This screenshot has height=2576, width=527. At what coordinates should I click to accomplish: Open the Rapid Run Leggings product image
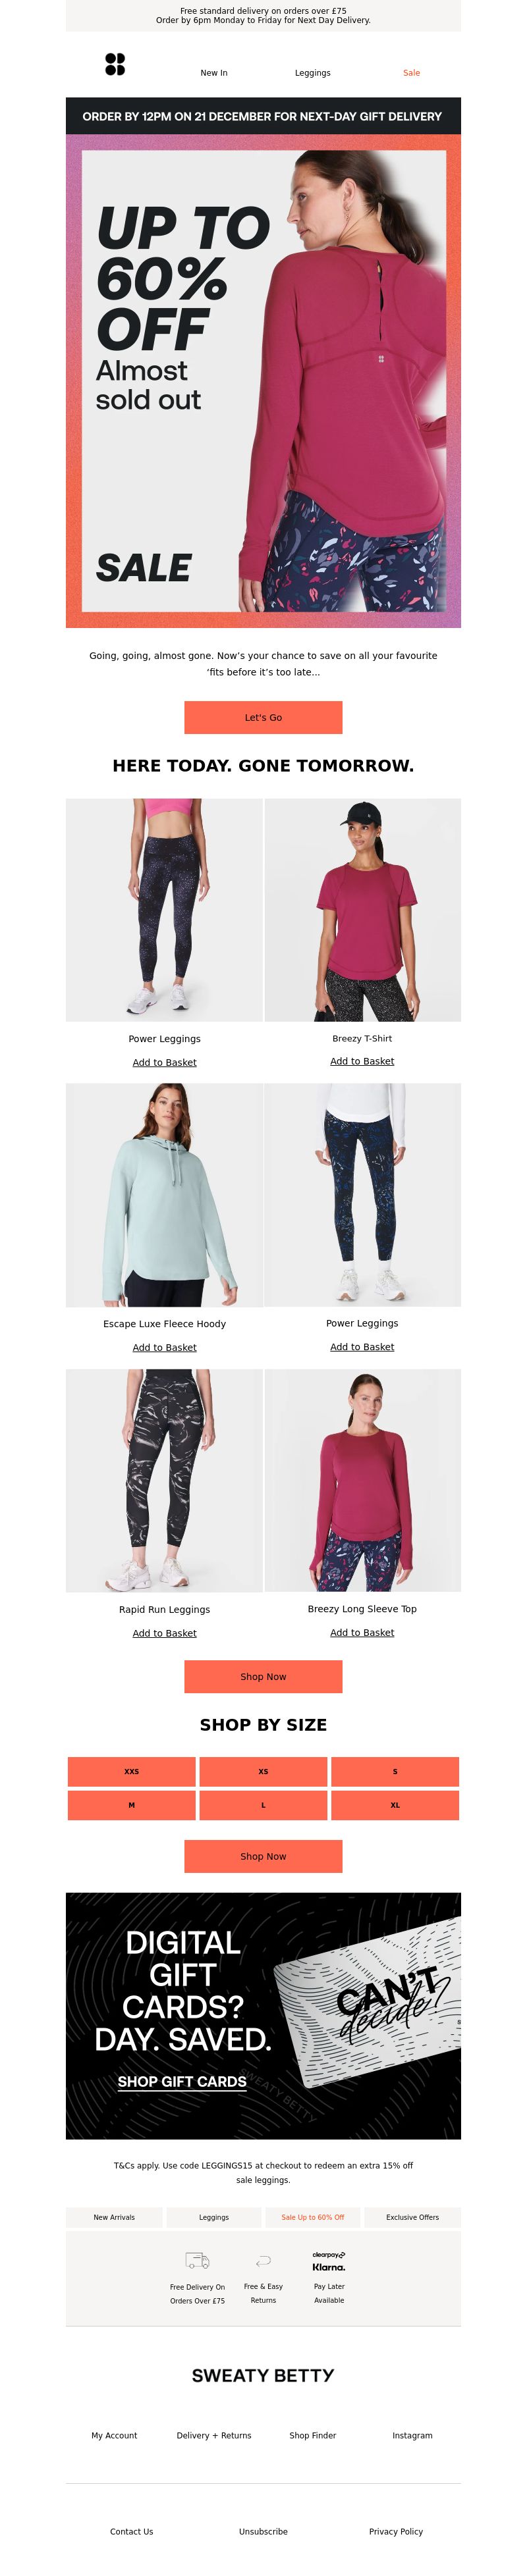(164, 1480)
